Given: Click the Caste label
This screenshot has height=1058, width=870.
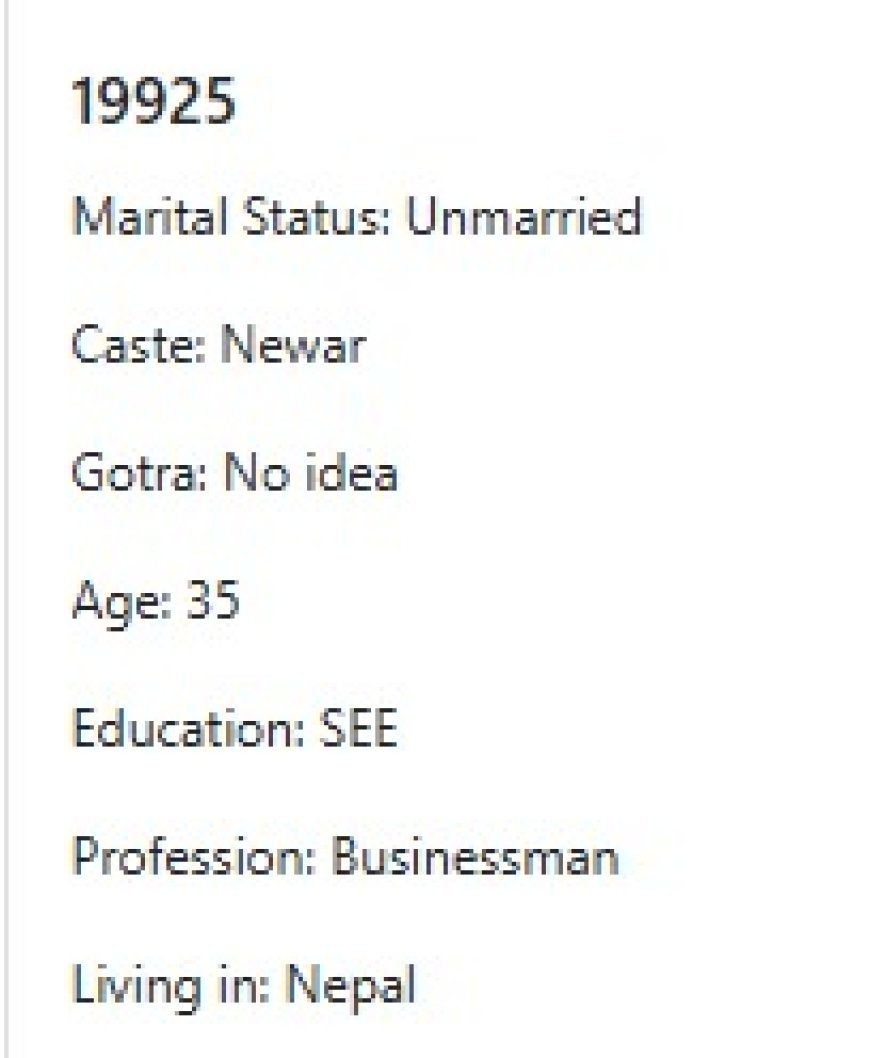Looking at the screenshot, I should point(138,345).
